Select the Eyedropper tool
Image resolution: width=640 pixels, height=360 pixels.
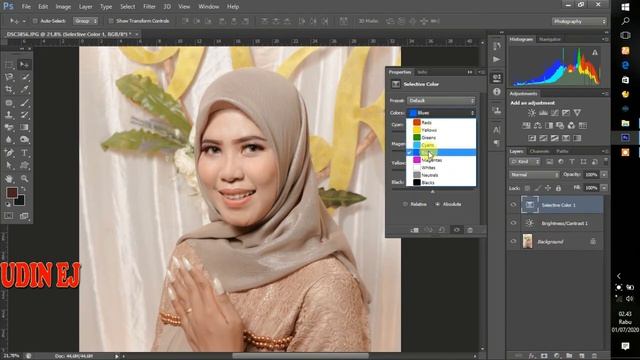point(24,89)
